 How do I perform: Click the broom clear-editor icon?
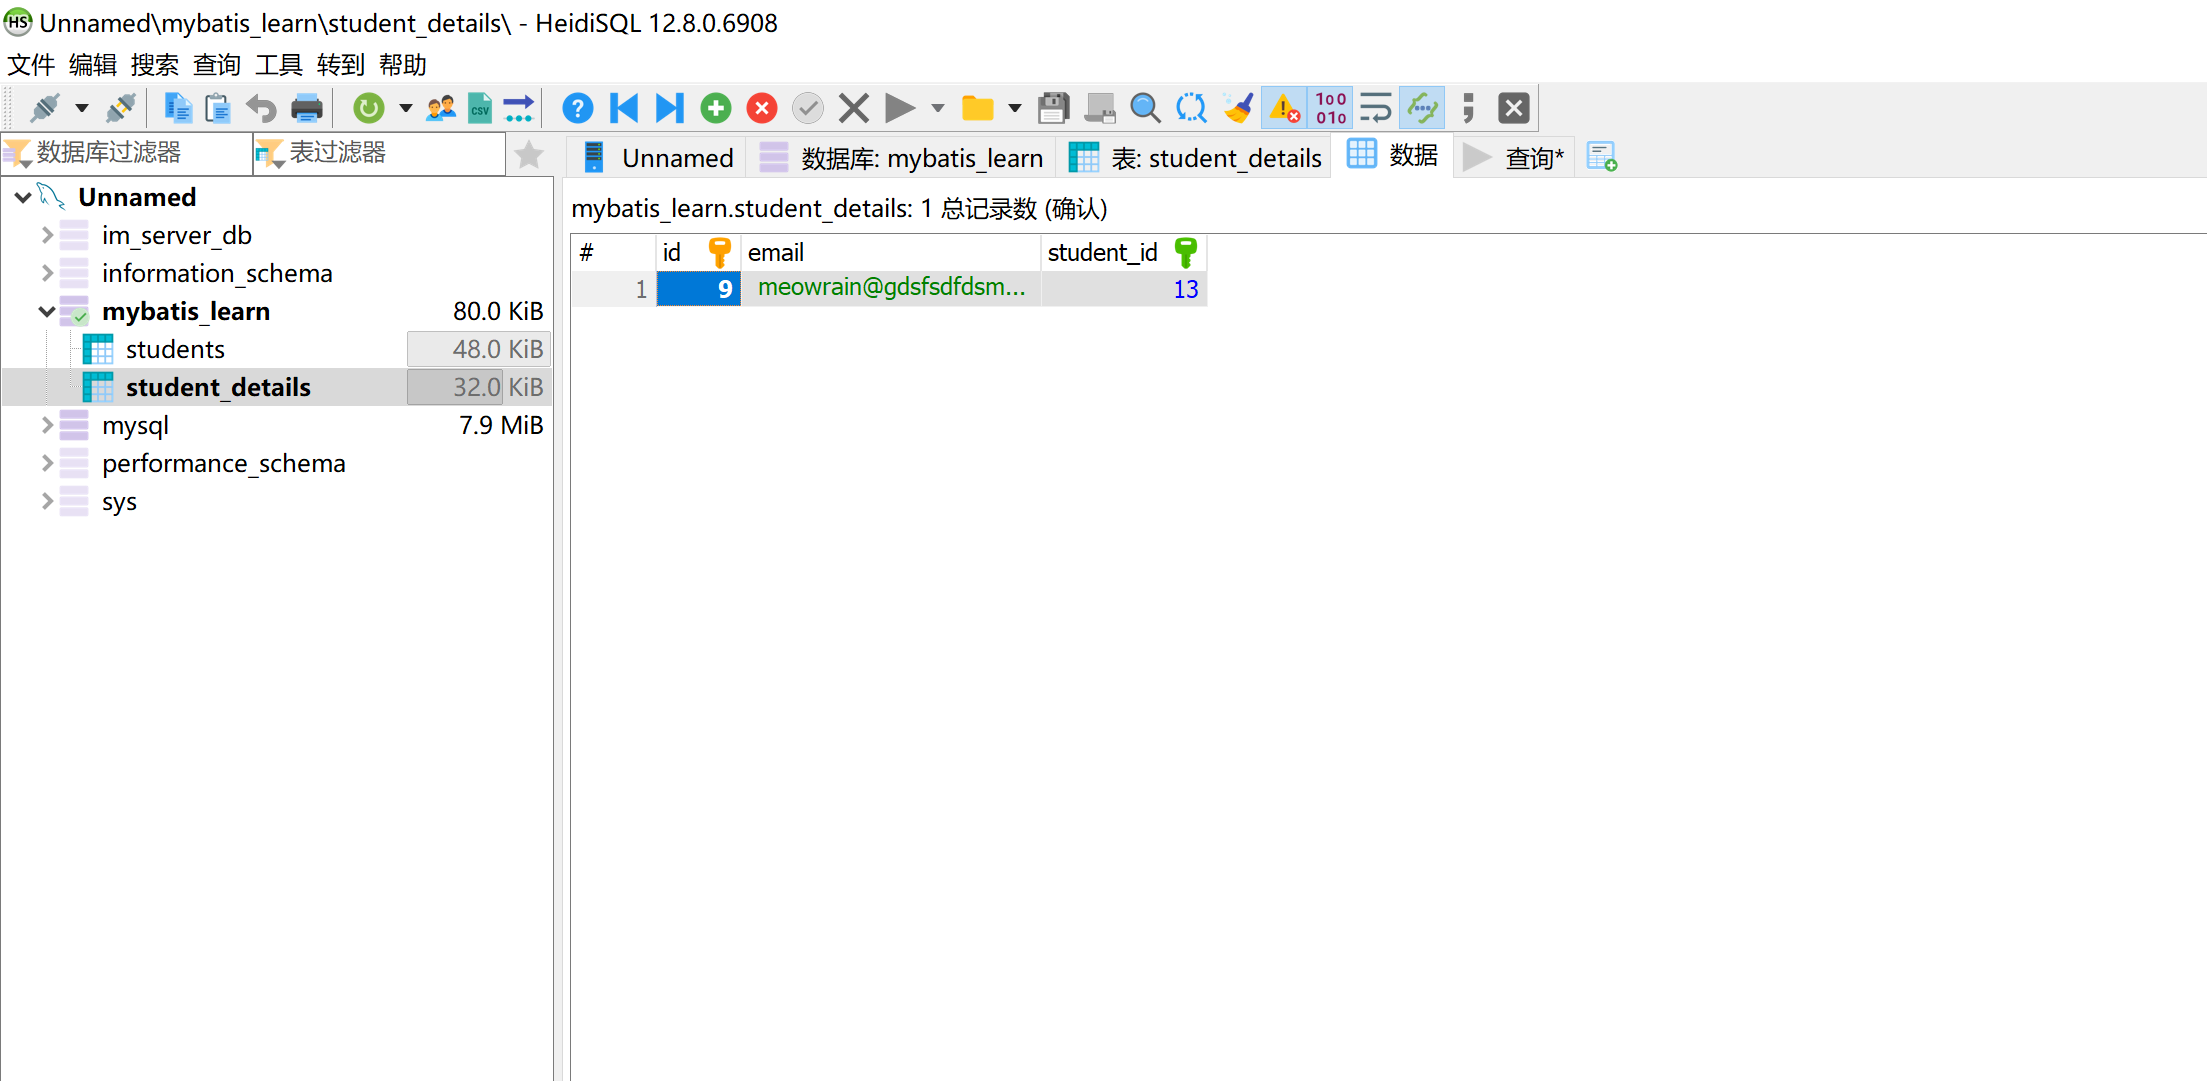pos(1238,108)
